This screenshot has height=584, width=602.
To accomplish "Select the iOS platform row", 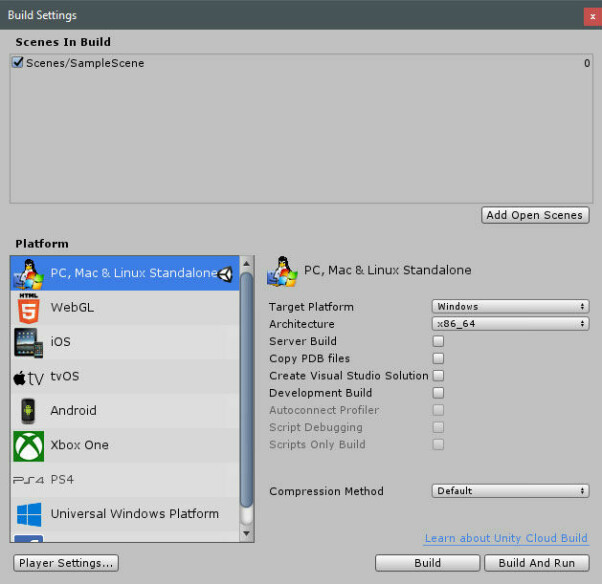I will [x=125, y=342].
